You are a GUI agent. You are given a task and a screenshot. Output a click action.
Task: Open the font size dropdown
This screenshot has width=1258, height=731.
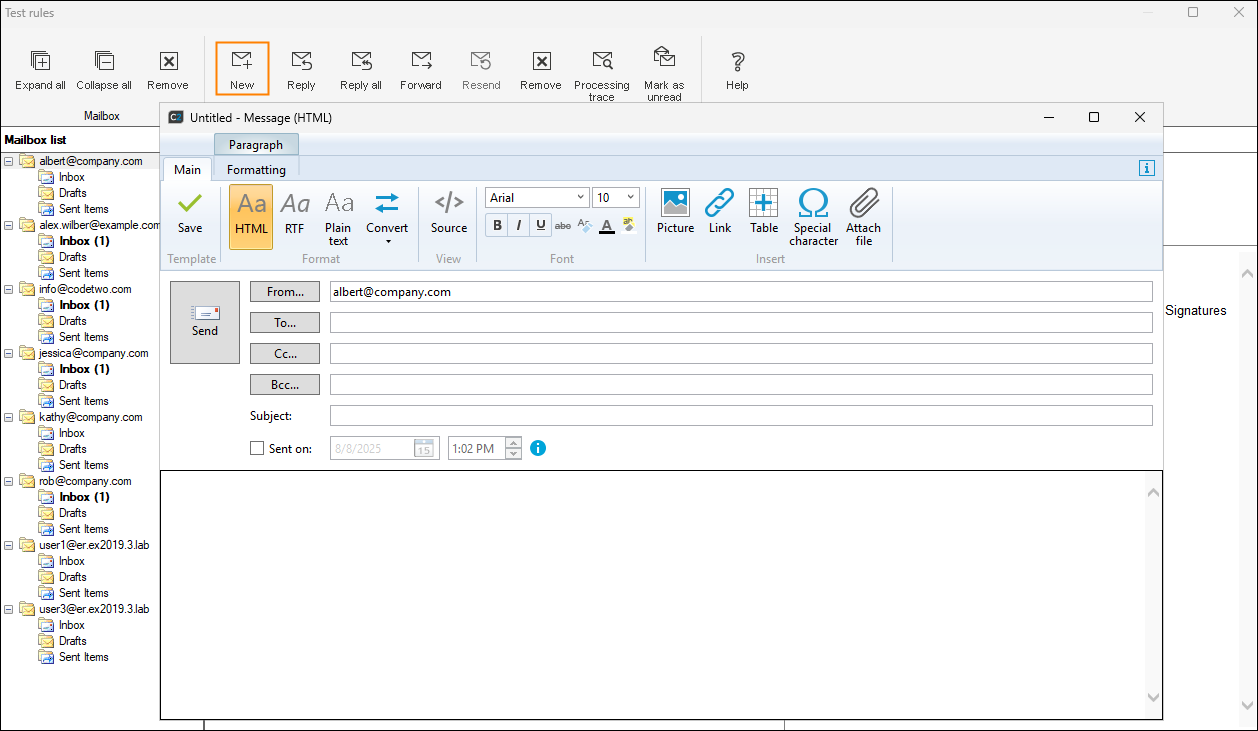630,198
